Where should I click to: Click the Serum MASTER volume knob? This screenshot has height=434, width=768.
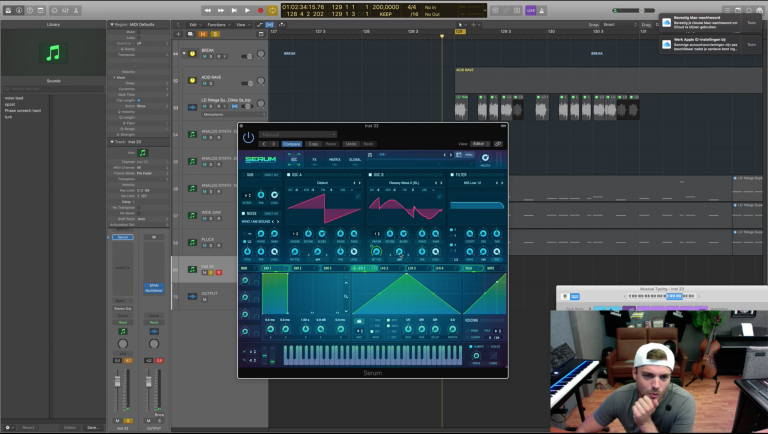click(x=485, y=158)
